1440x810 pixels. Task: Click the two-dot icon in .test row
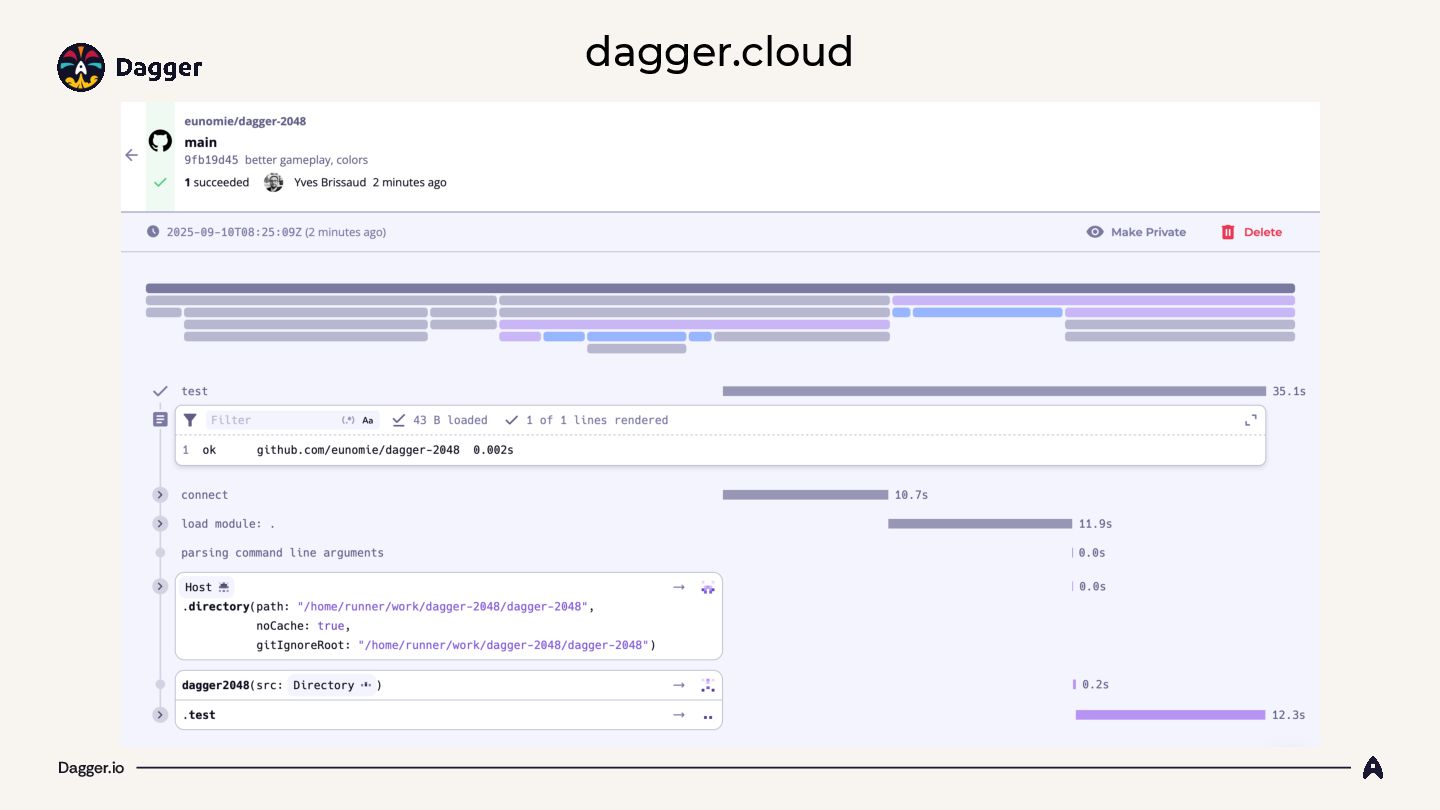coord(708,717)
